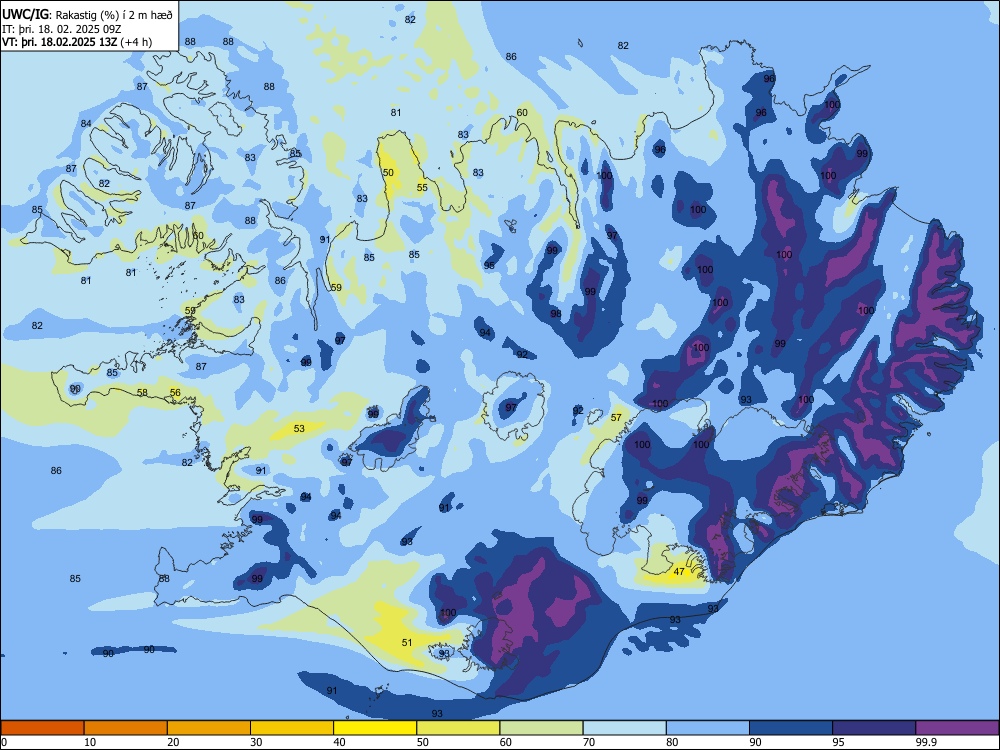Click the legend scale label '0'

click(x=3, y=742)
